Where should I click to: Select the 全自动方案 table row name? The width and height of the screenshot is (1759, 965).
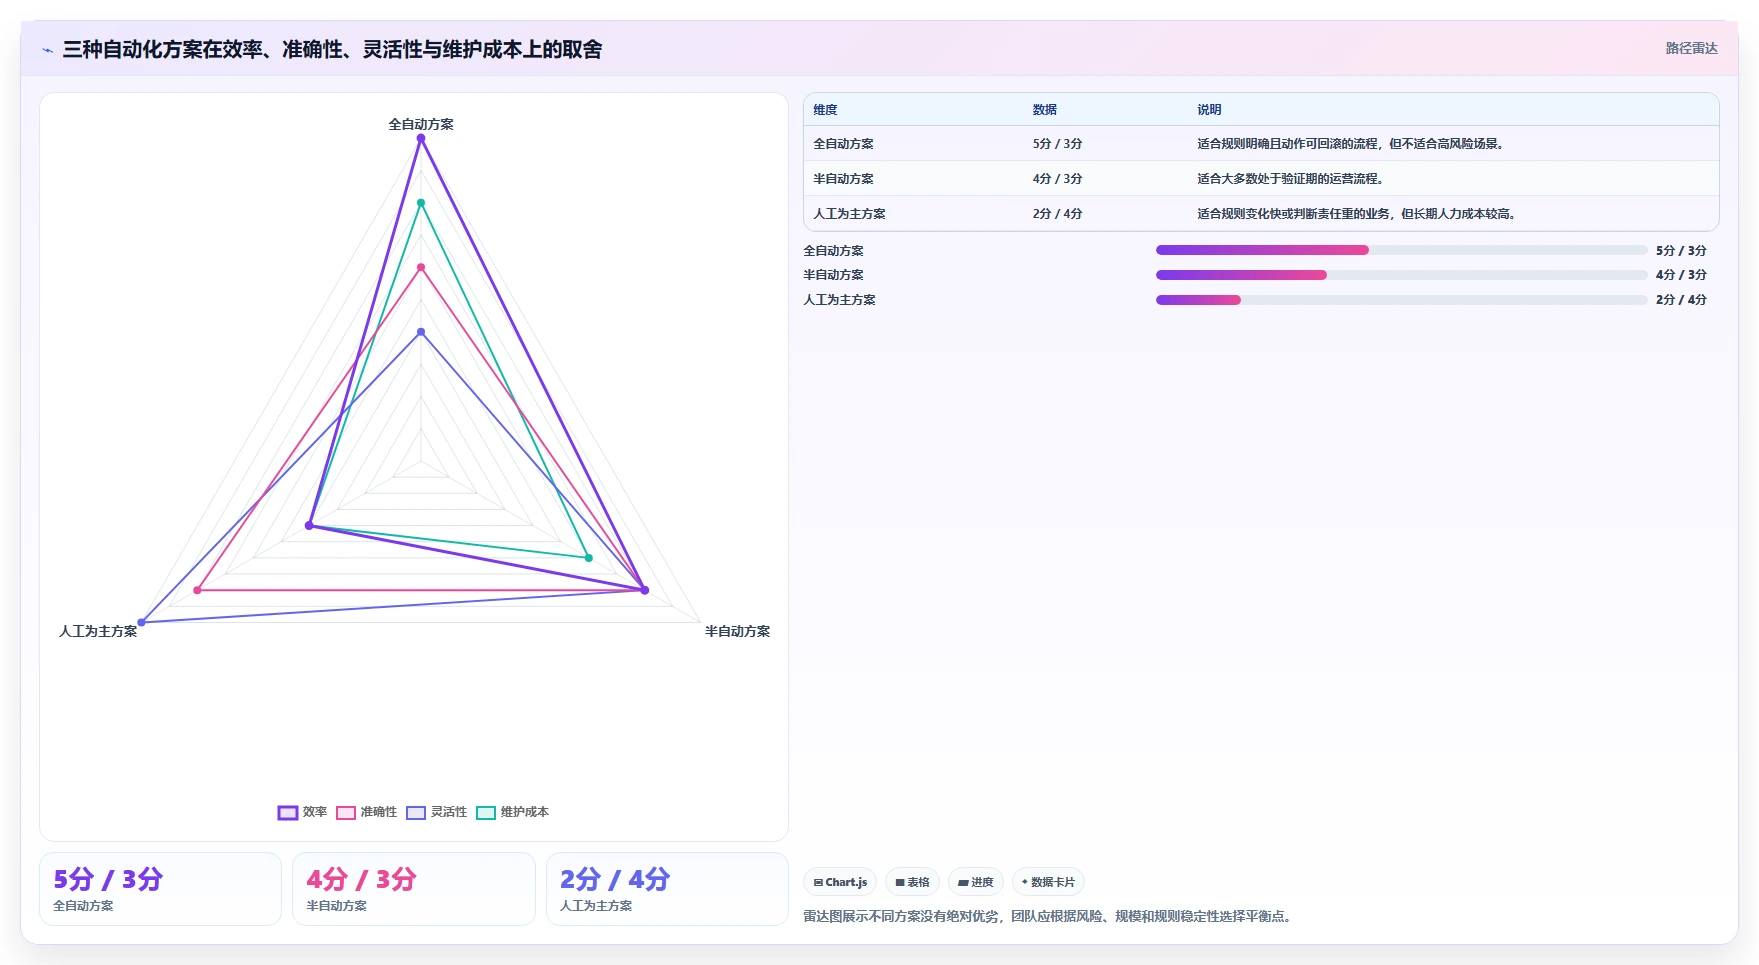click(x=843, y=144)
